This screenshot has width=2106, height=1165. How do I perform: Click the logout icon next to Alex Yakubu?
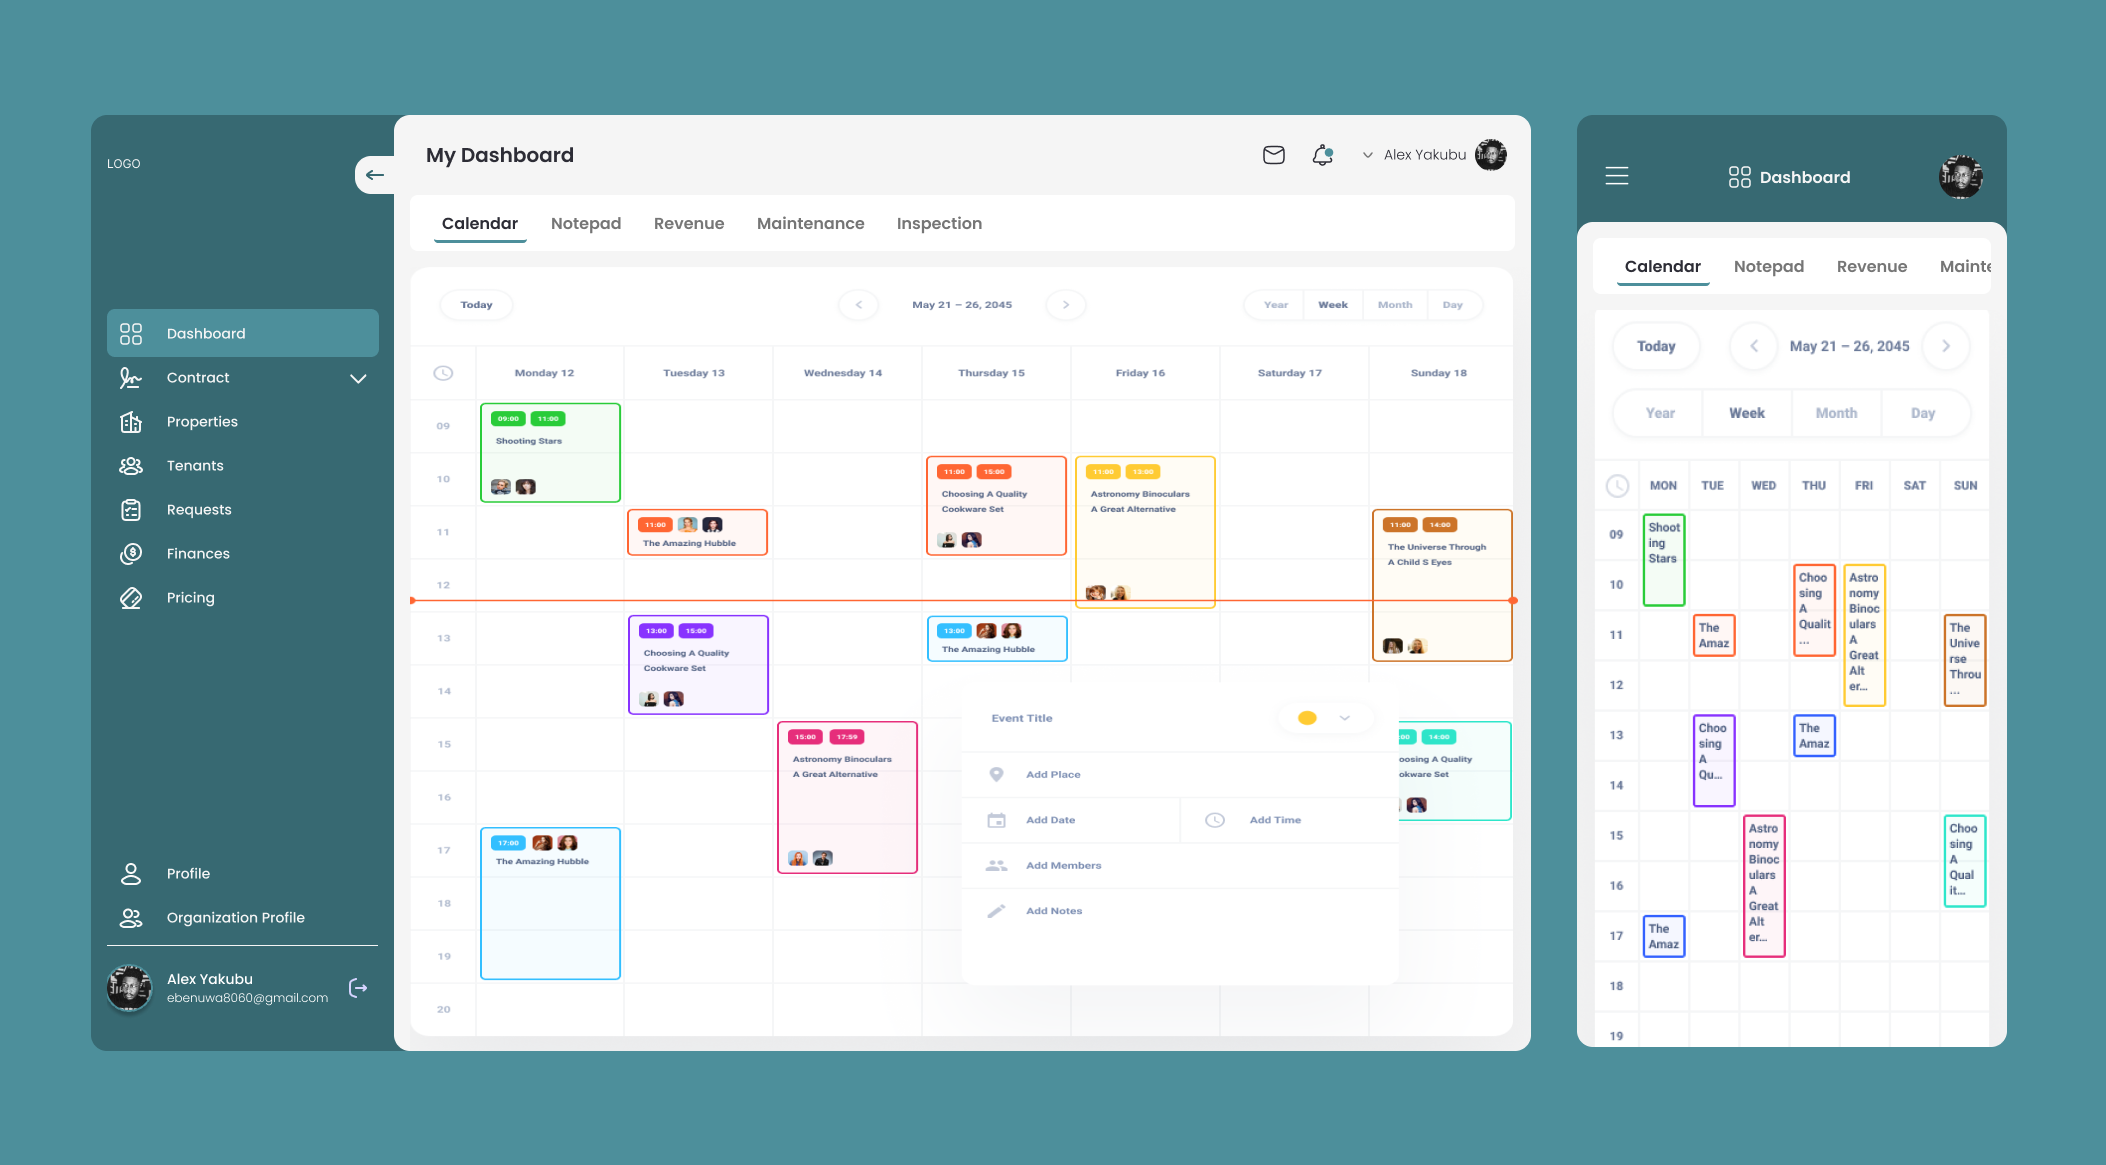pos(357,988)
